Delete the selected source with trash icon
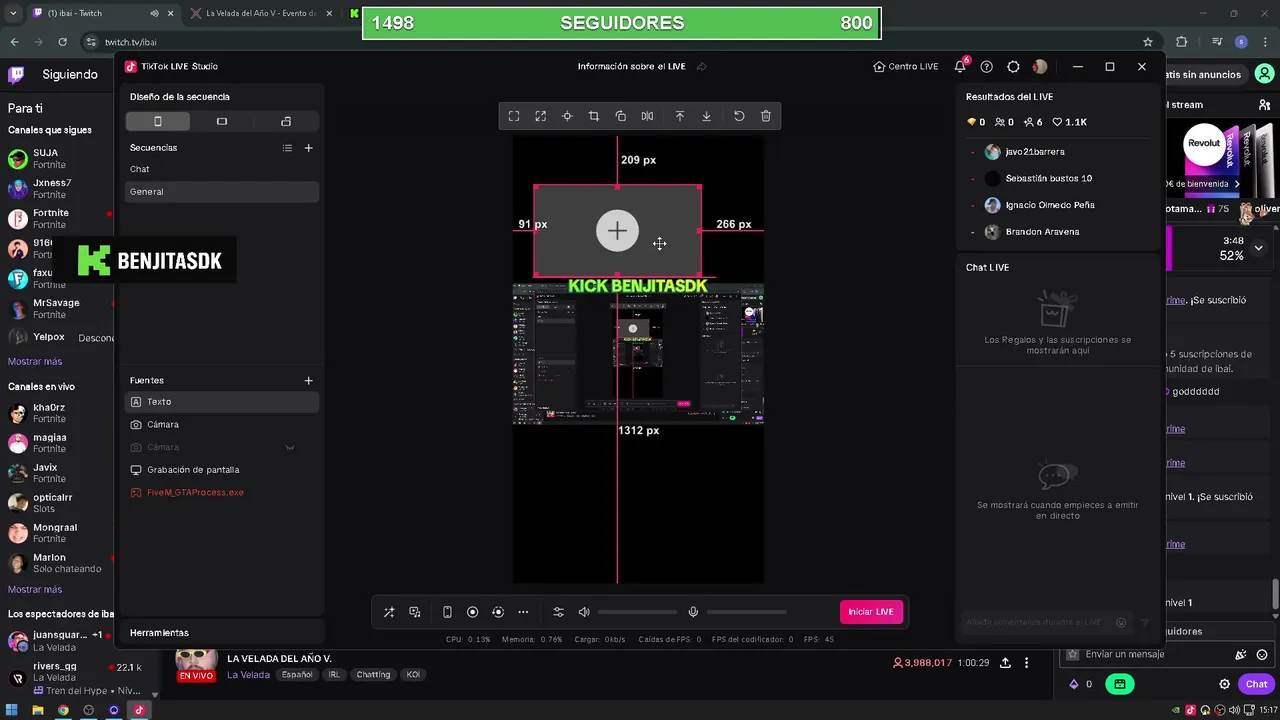1280x720 pixels. (x=766, y=116)
